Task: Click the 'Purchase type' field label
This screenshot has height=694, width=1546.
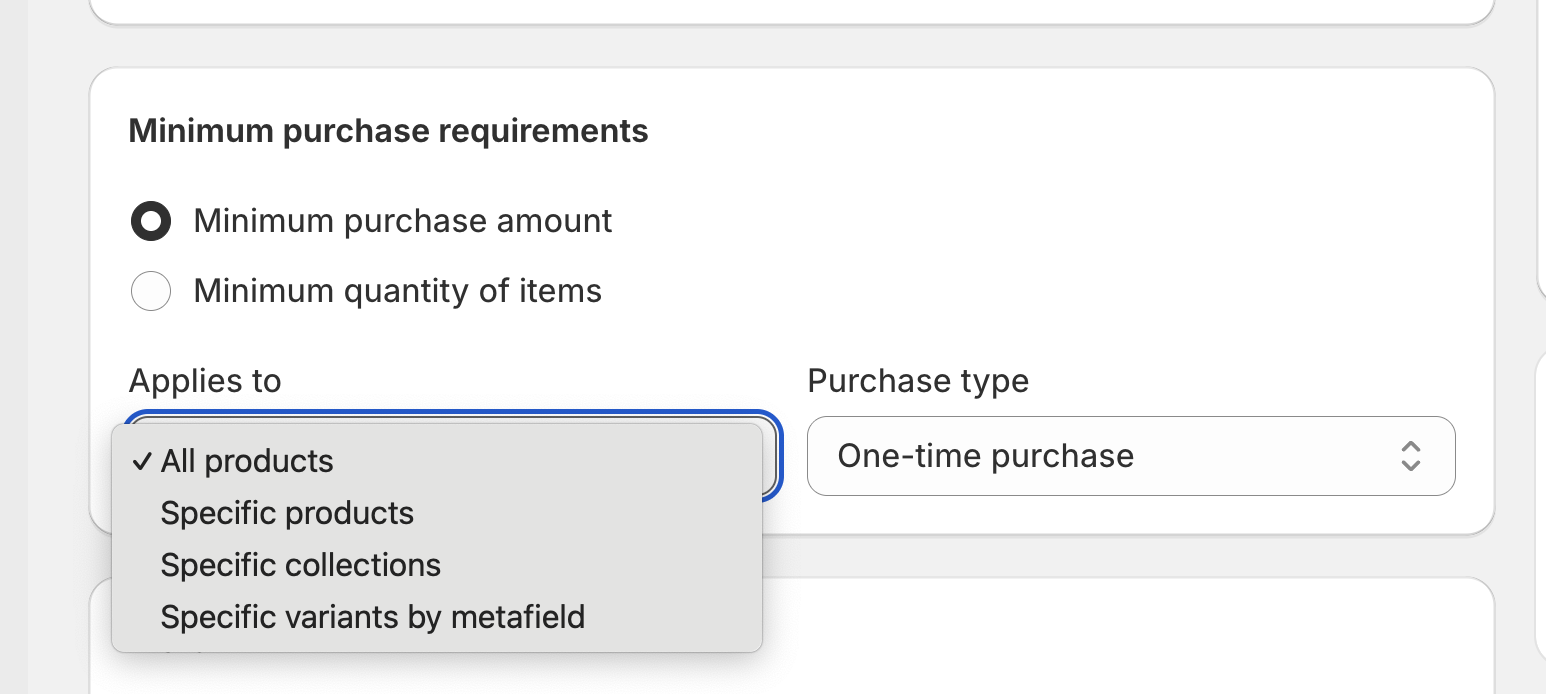Action: (917, 381)
